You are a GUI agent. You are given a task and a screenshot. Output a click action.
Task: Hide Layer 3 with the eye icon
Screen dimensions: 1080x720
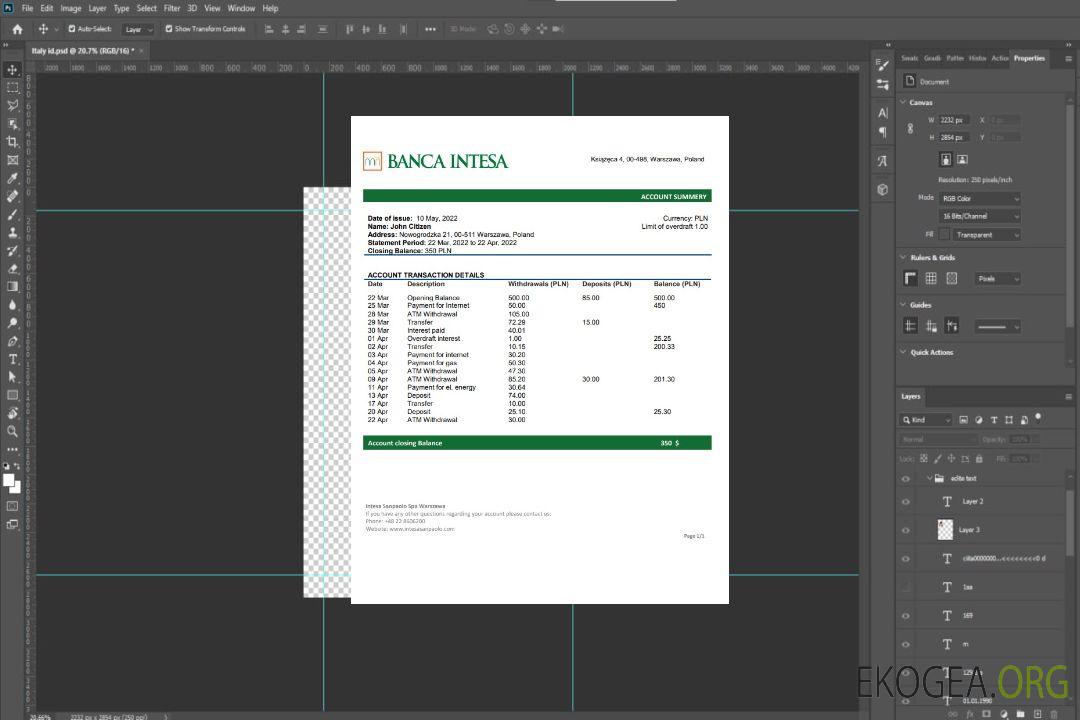[906, 531]
